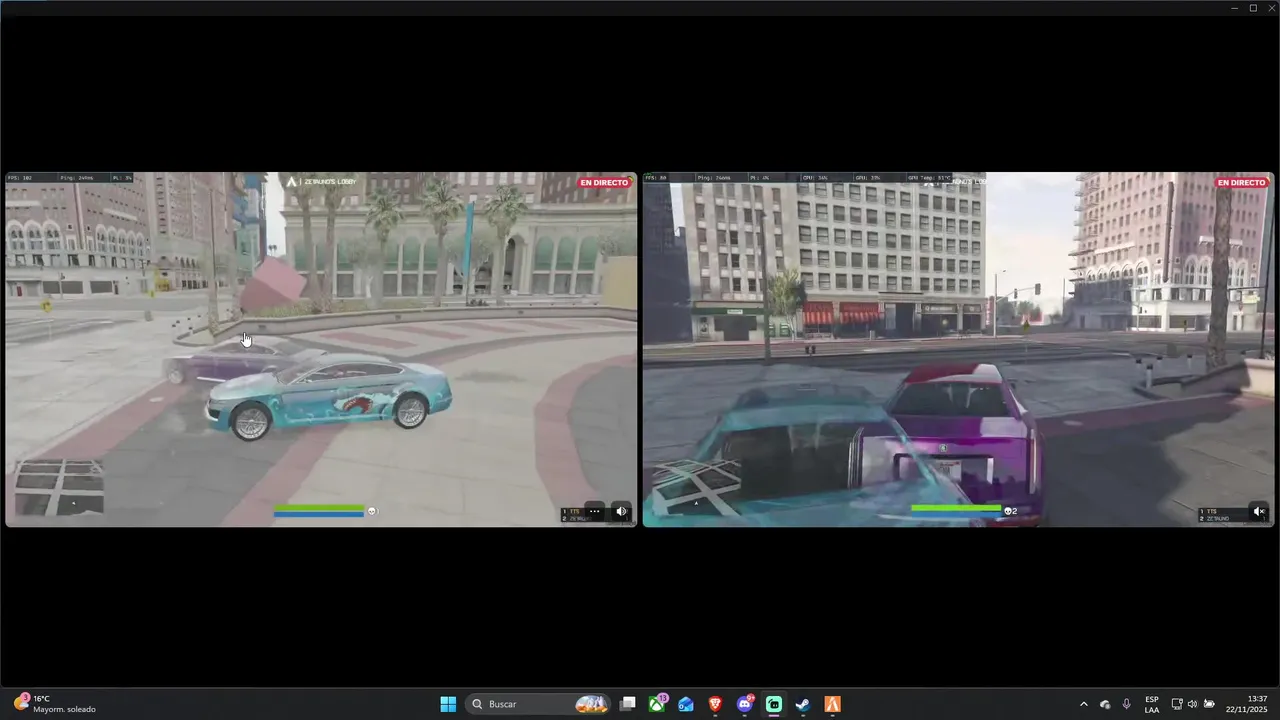Select the right live stream video
This screenshot has width=1280, height=720.
958,349
